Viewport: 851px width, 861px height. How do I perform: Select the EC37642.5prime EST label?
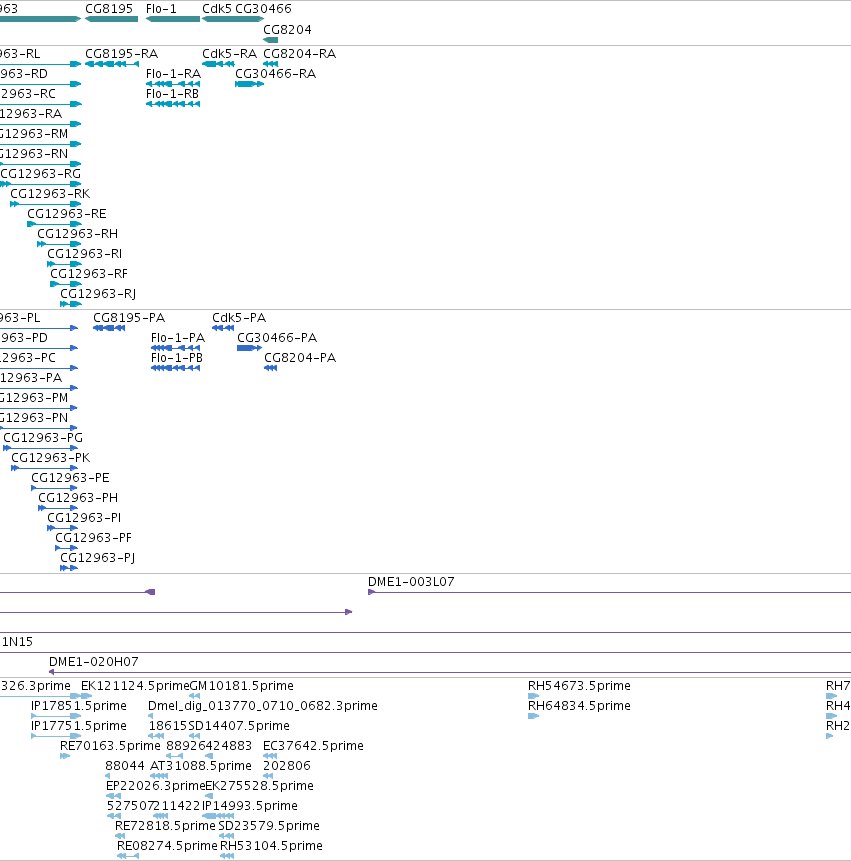point(313,746)
